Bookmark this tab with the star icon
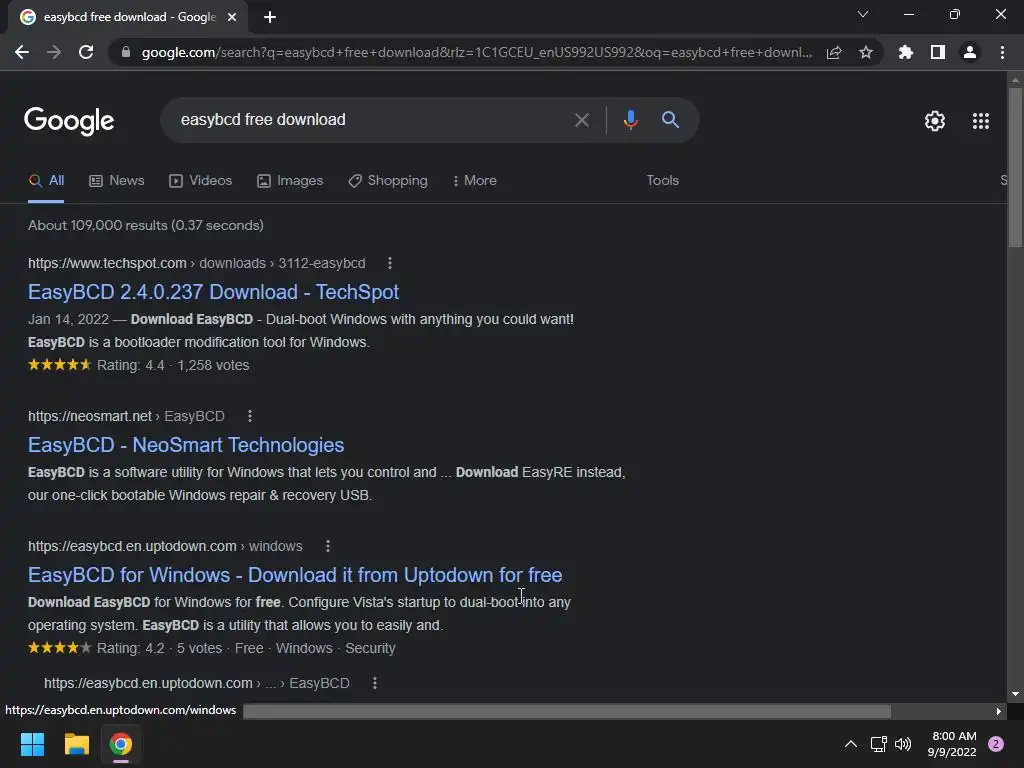 [866, 52]
